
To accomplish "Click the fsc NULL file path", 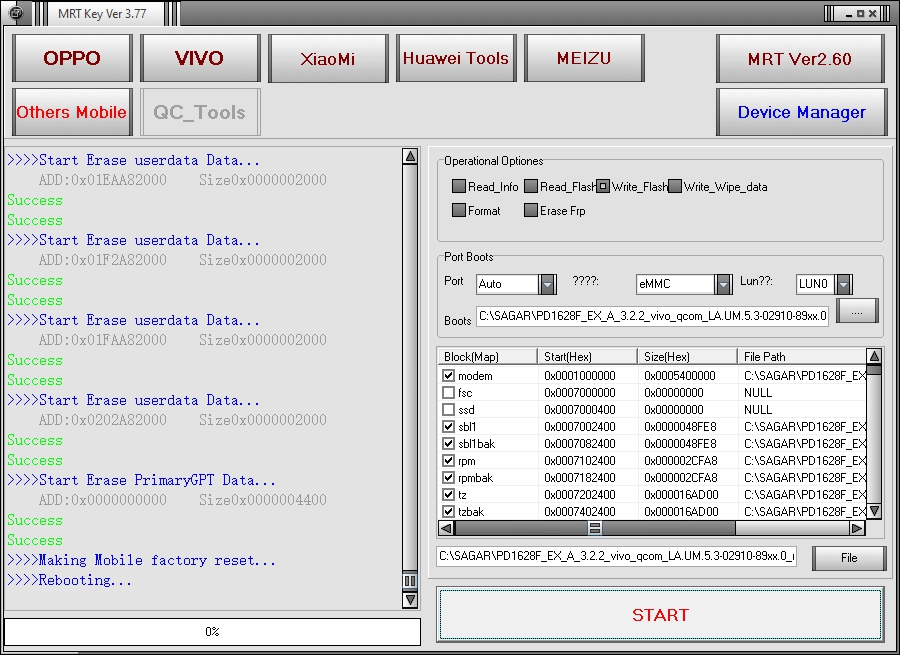I will click(758, 393).
